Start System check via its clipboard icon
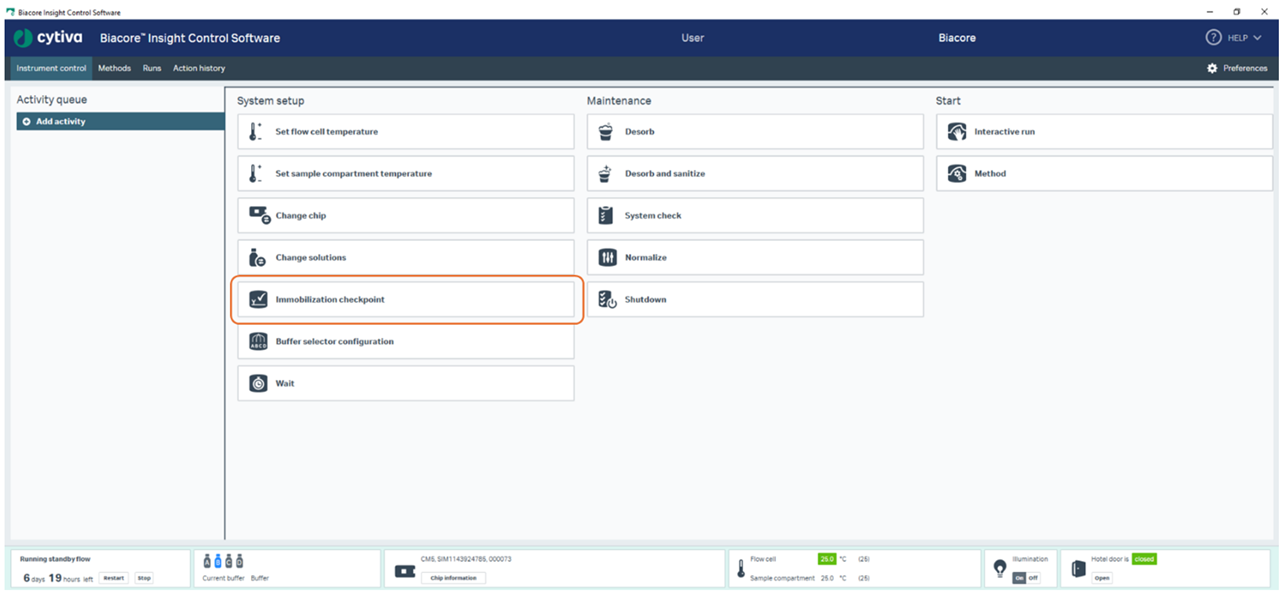 606,215
